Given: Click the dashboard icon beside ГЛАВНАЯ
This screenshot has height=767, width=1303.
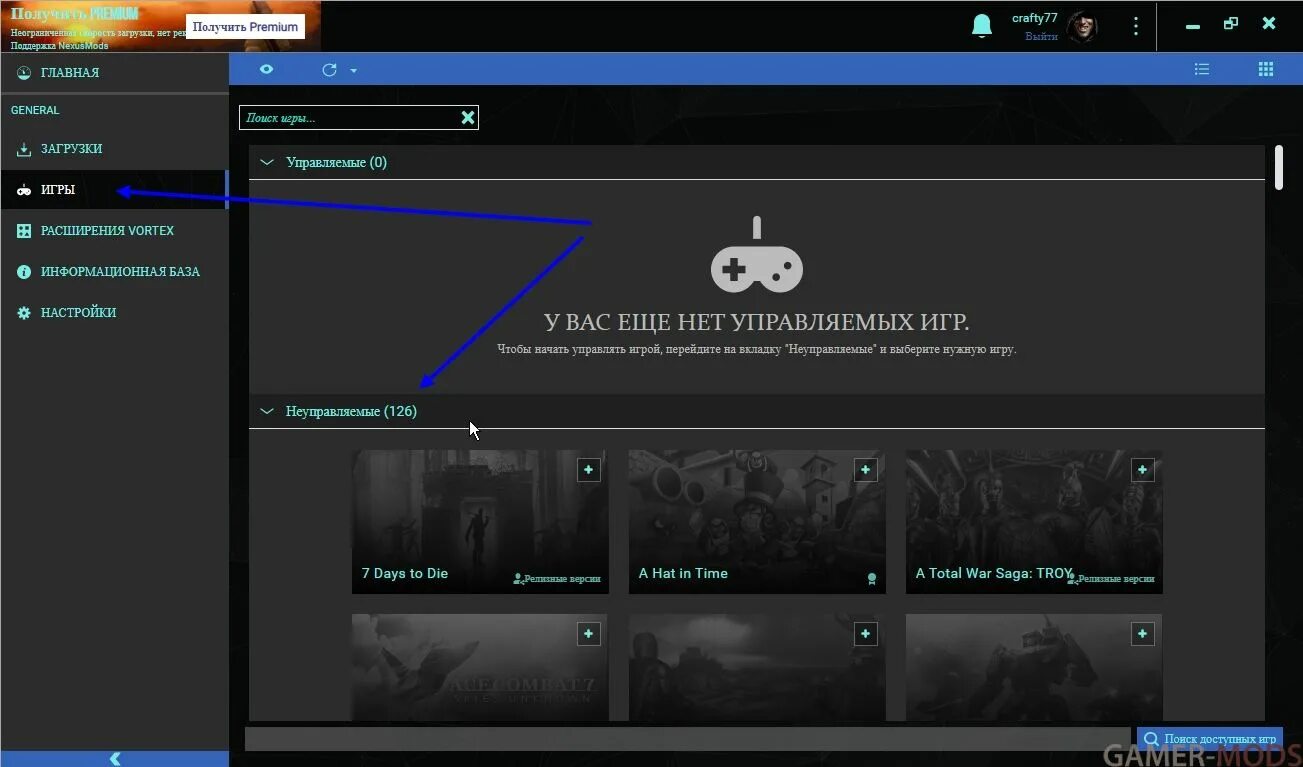Looking at the screenshot, I should [x=24, y=73].
